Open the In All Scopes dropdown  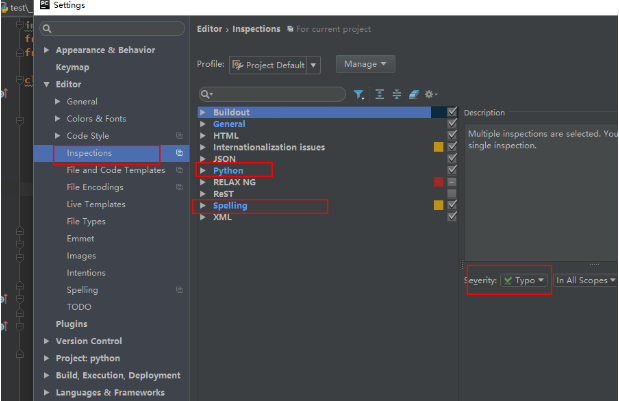pos(585,281)
